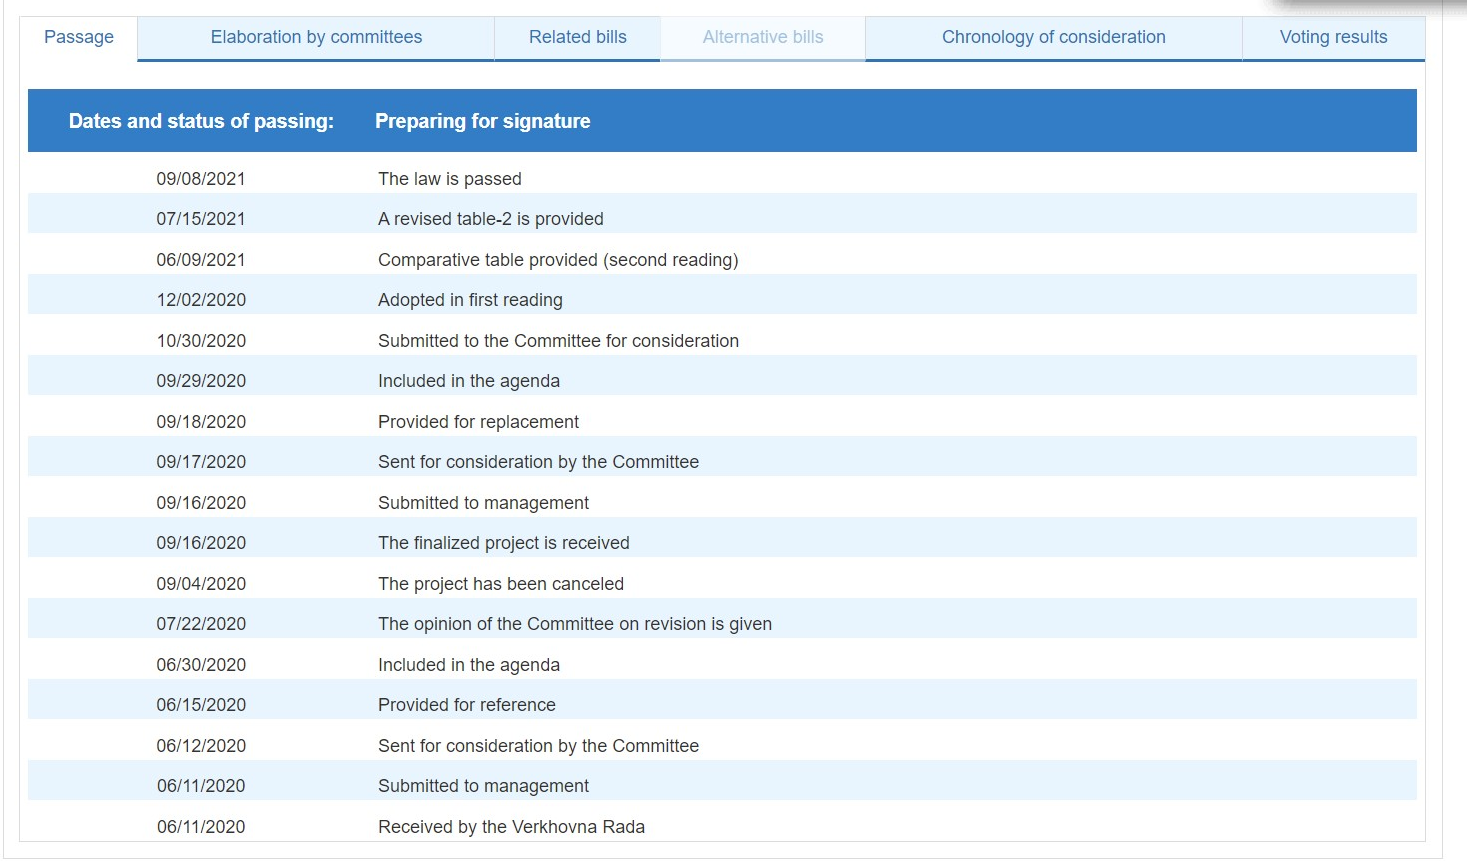Click 'The opinion of the Committee on revision is given'

[x=575, y=624]
